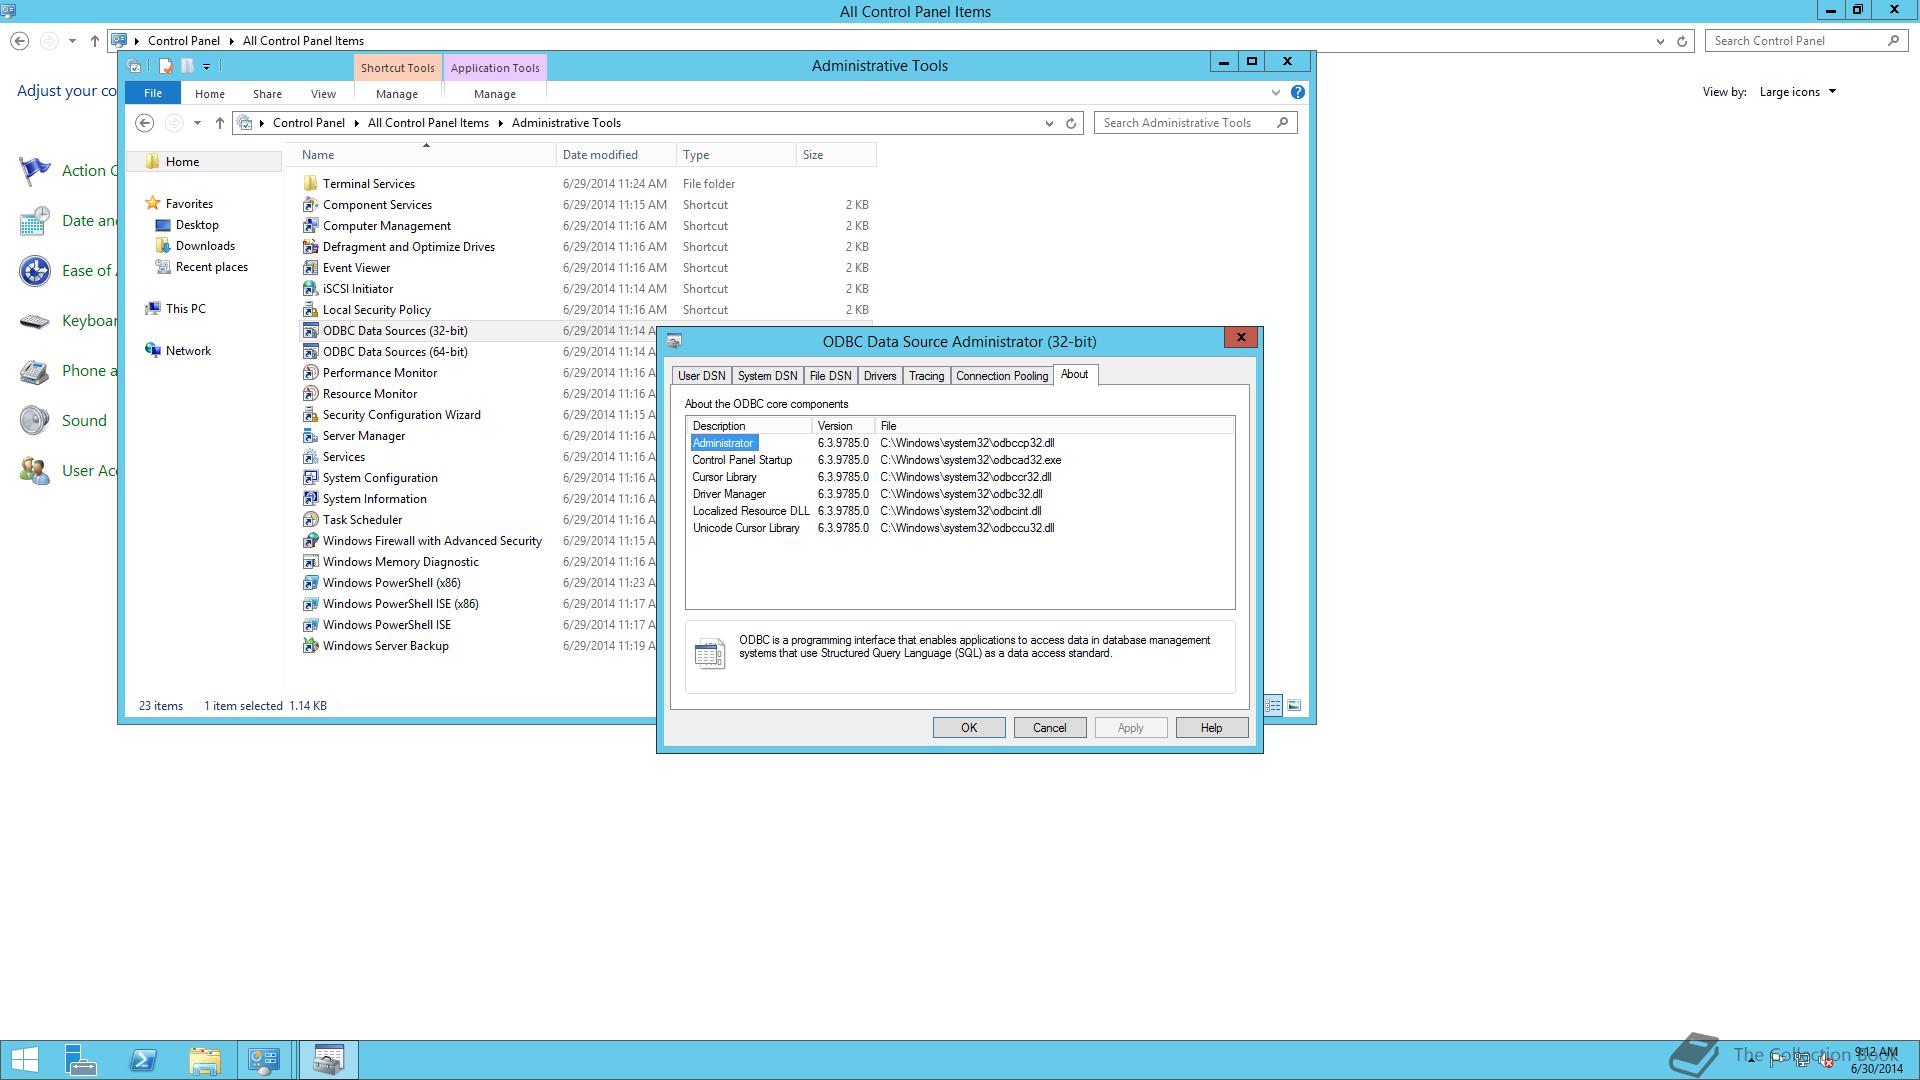Select Event Viewer shortcut icon

[x=310, y=267]
